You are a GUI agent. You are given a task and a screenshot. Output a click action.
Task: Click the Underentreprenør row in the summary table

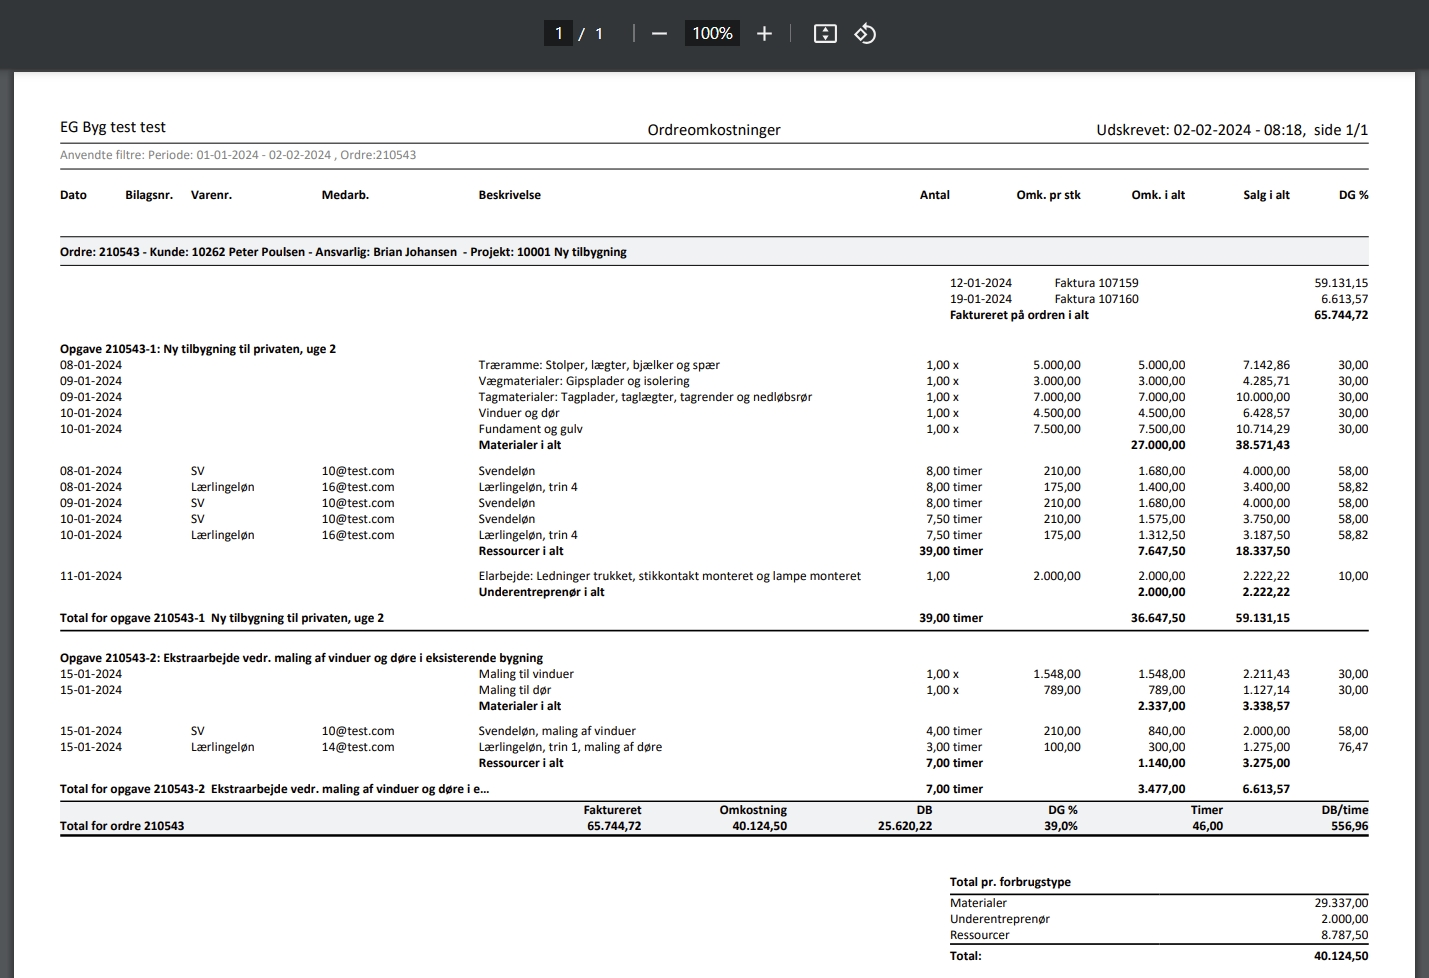click(x=1000, y=919)
